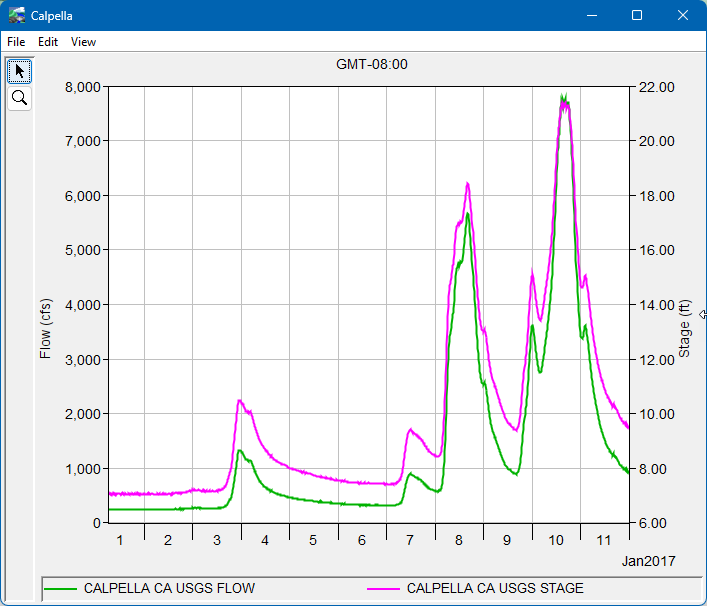Screen dimensions: 707x606
Task: Click the GMT-08:00 plot title
Action: click(371, 65)
